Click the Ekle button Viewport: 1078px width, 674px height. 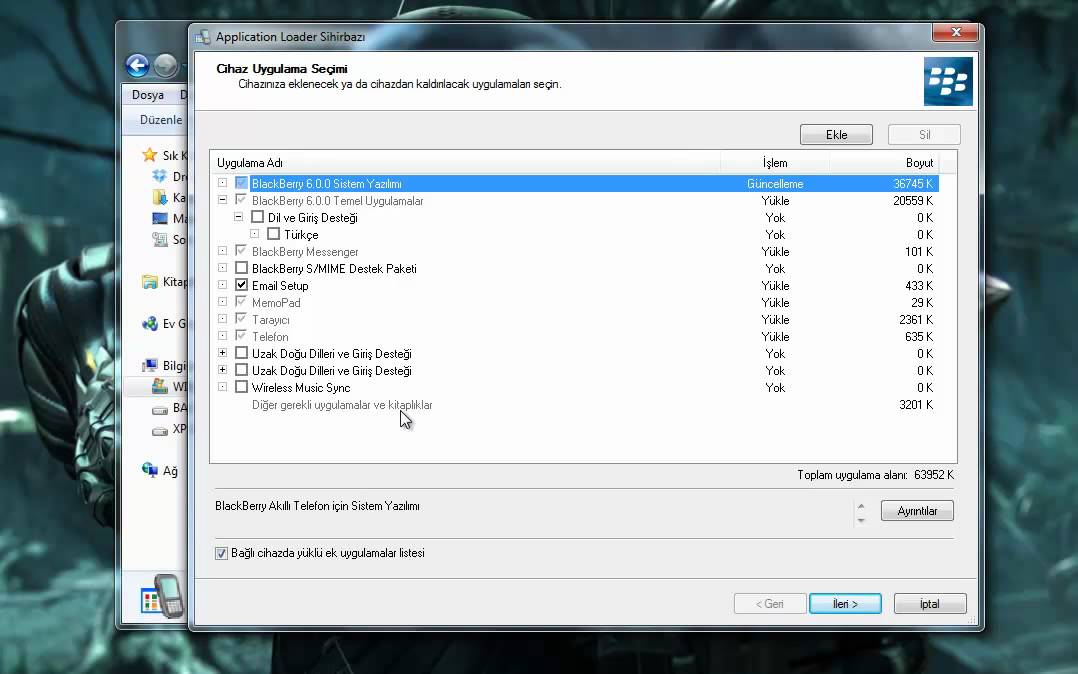tap(836, 135)
